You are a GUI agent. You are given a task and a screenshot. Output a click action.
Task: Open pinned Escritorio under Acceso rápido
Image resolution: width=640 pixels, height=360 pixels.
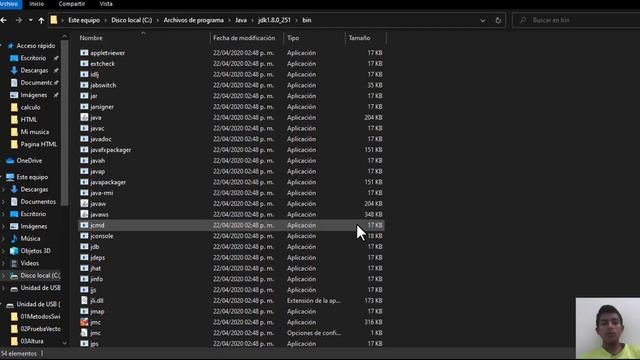point(33,58)
